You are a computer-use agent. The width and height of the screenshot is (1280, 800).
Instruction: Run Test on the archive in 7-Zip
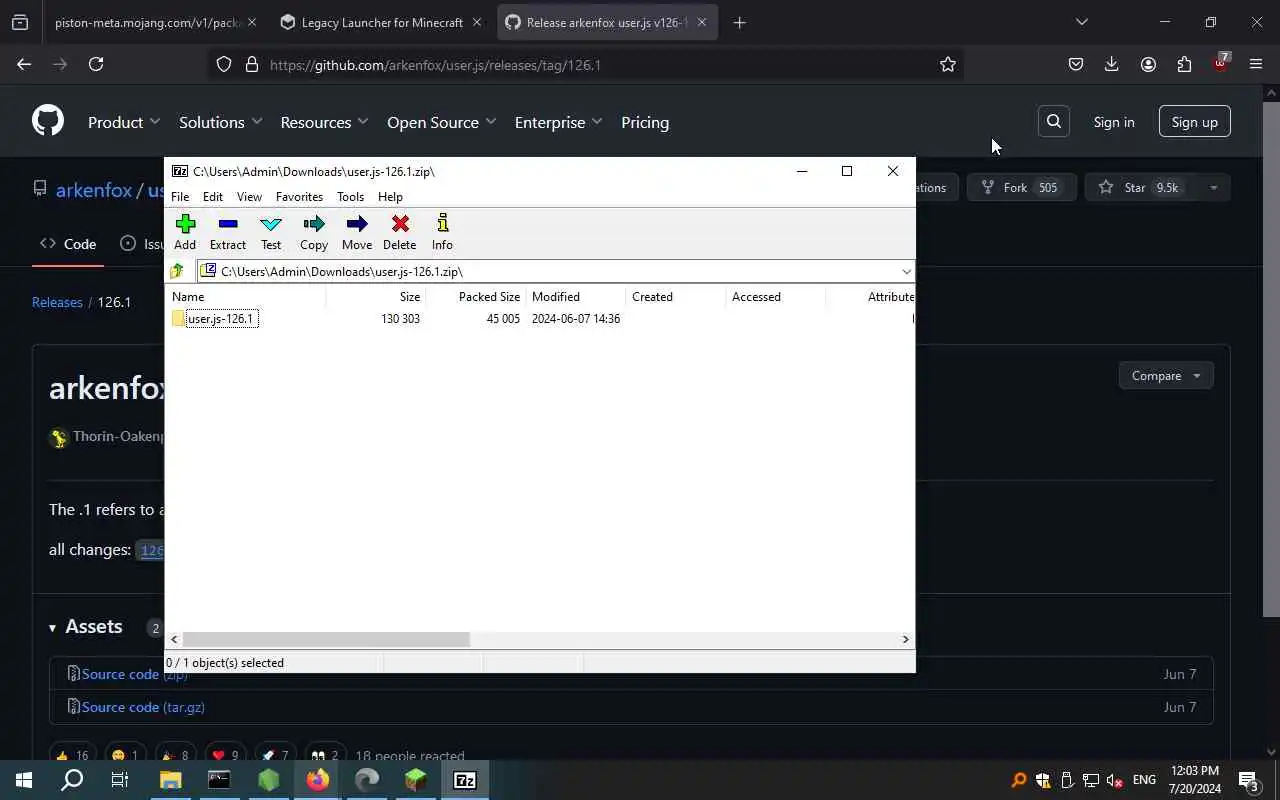(x=271, y=232)
